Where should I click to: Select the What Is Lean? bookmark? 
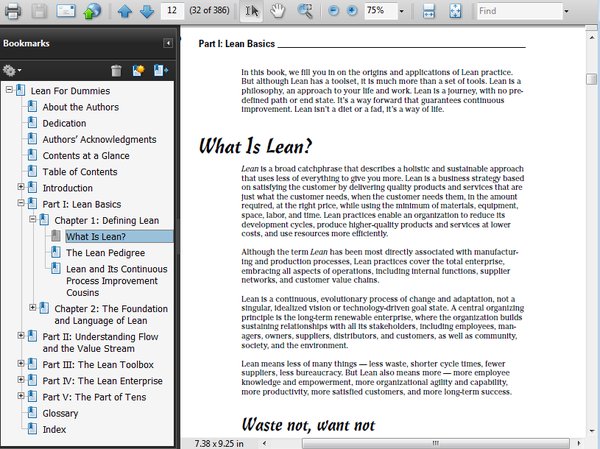coord(96,237)
